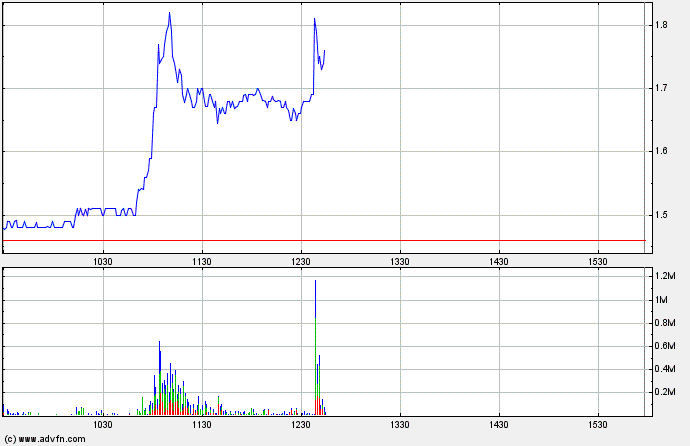Image resolution: width=690 pixels, height=446 pixels.
Task: Click the 1.6 price axis label
Action: [x=661, y=152]
